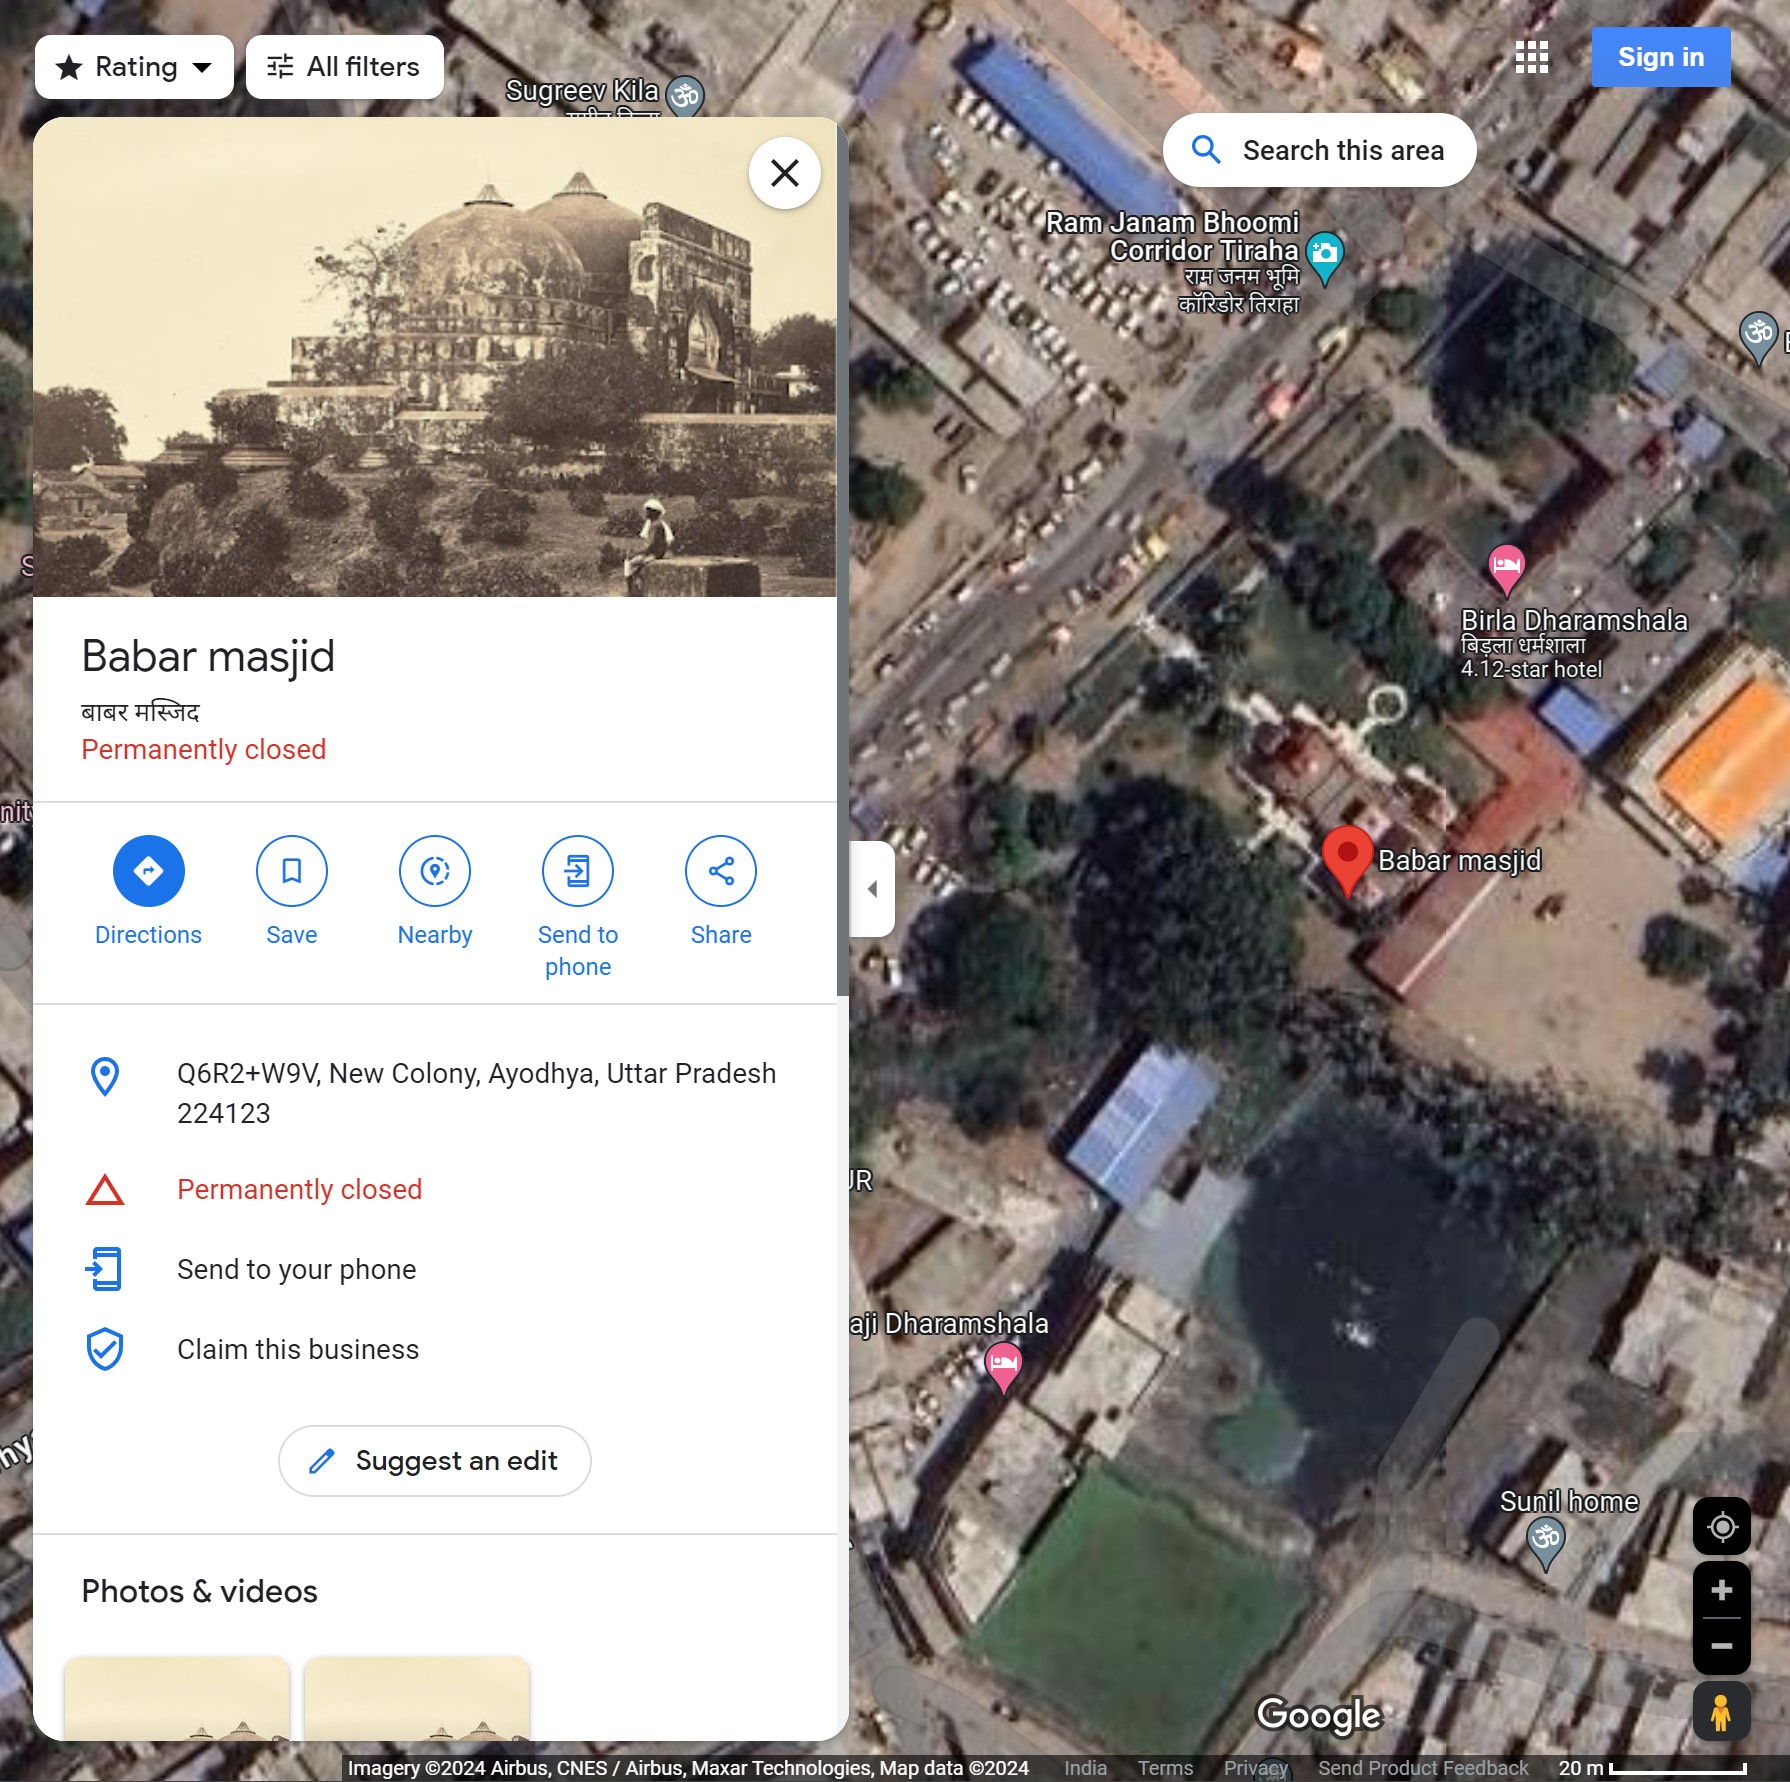Open the Babar masjid historic photo

coord(435,357)
